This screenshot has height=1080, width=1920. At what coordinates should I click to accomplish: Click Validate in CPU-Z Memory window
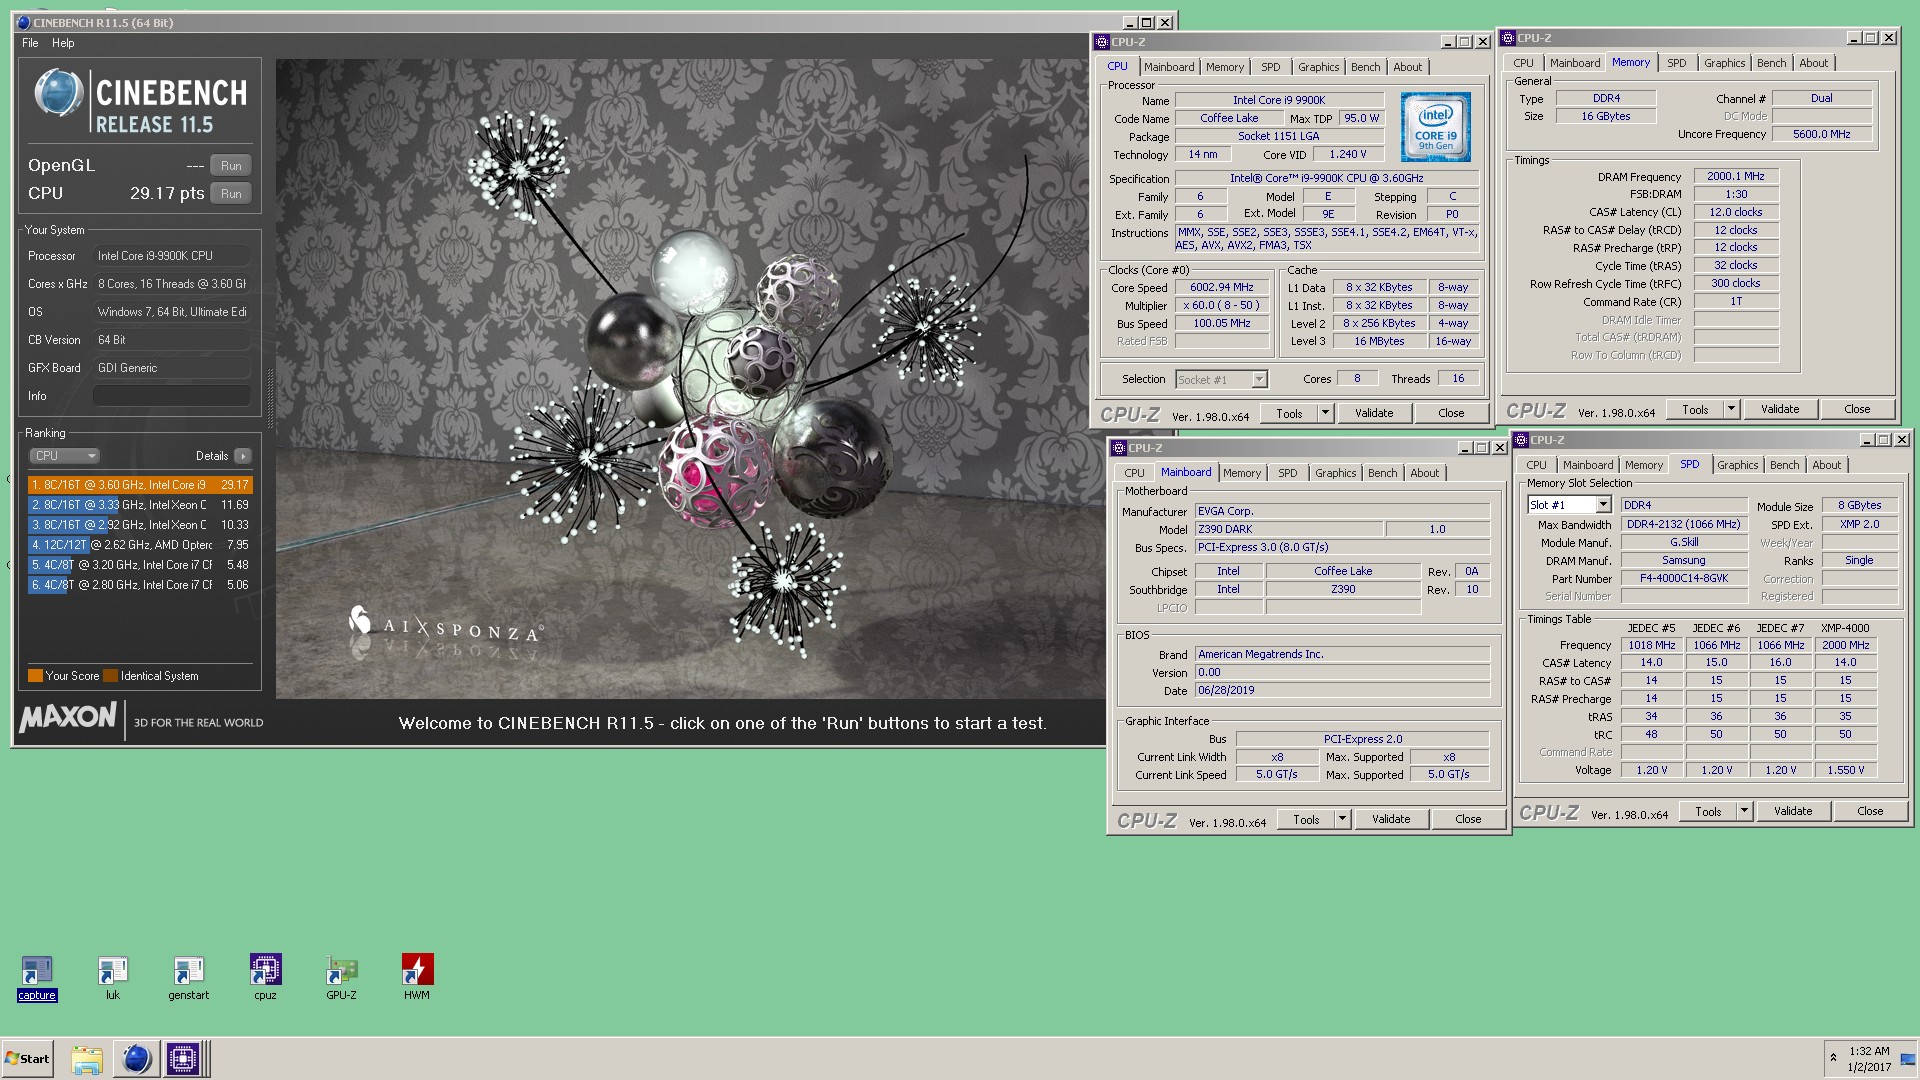pyautogui.click(x=1780, y=409)
